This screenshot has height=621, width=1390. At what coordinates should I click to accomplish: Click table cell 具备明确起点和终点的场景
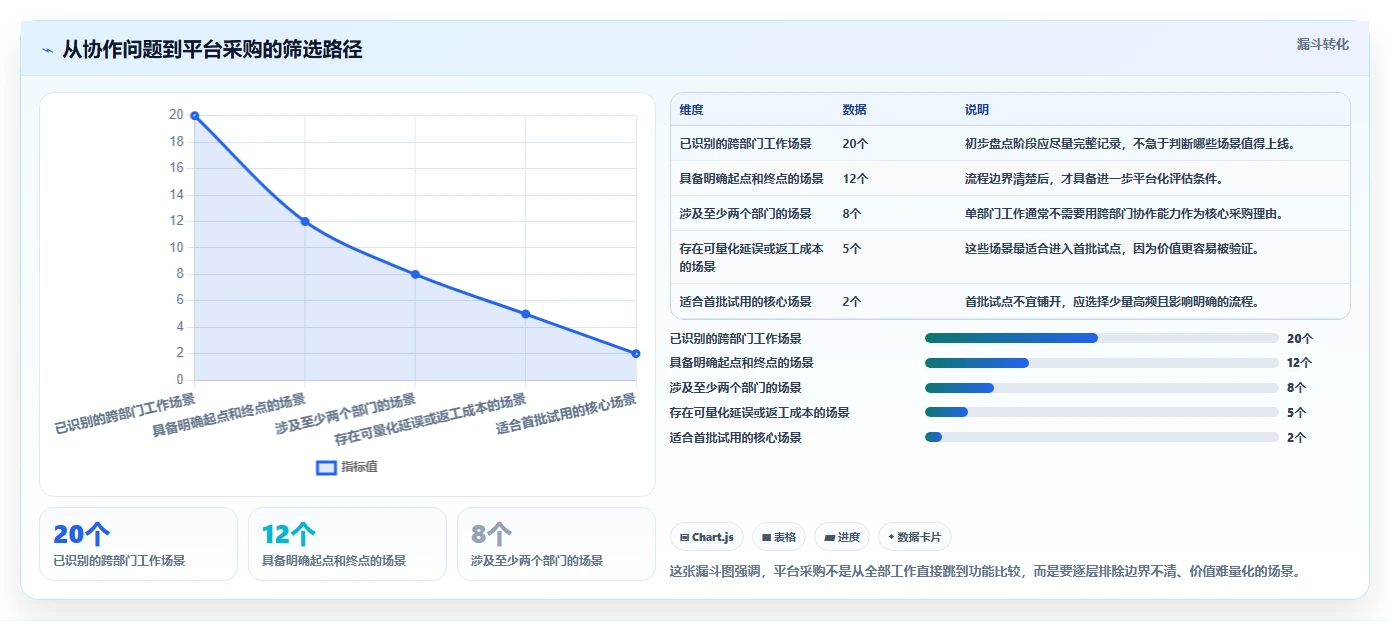751,178
